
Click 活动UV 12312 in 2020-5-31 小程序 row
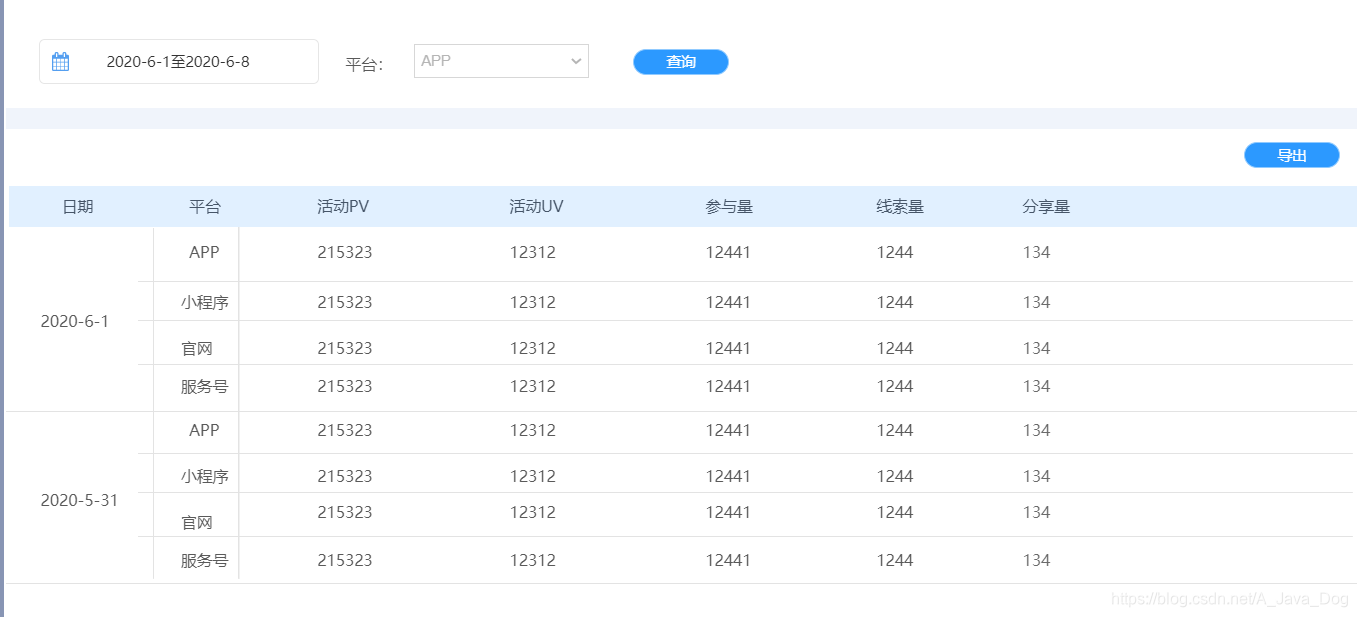click(533, 477)
